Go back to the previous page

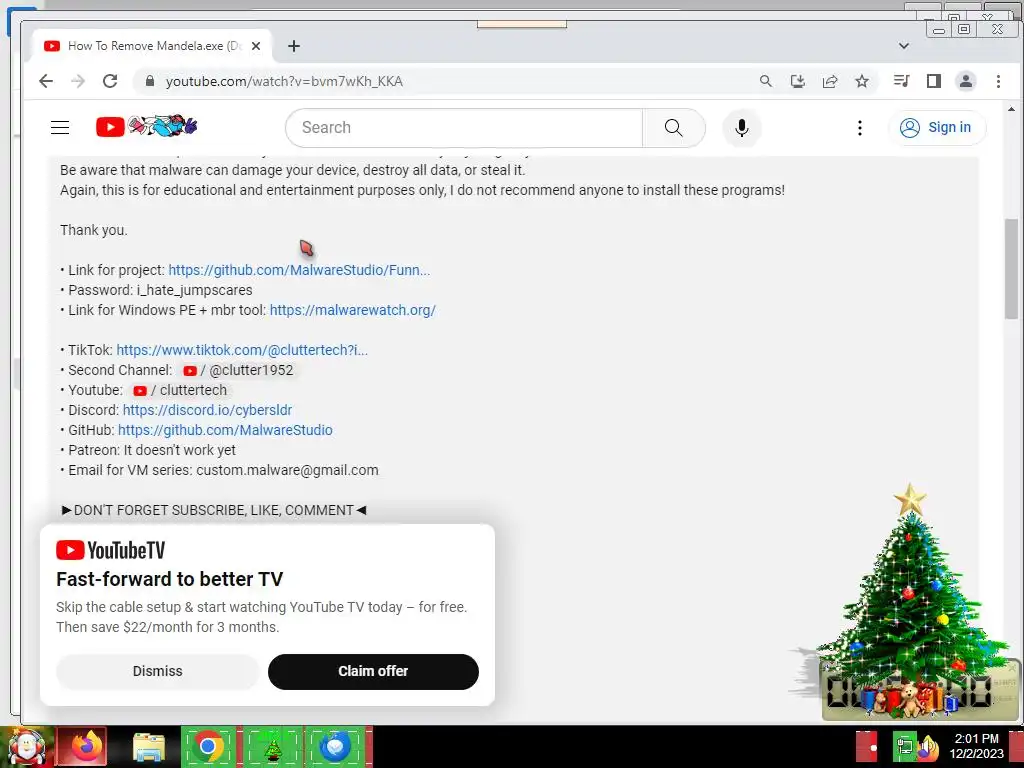pos(46,81)
